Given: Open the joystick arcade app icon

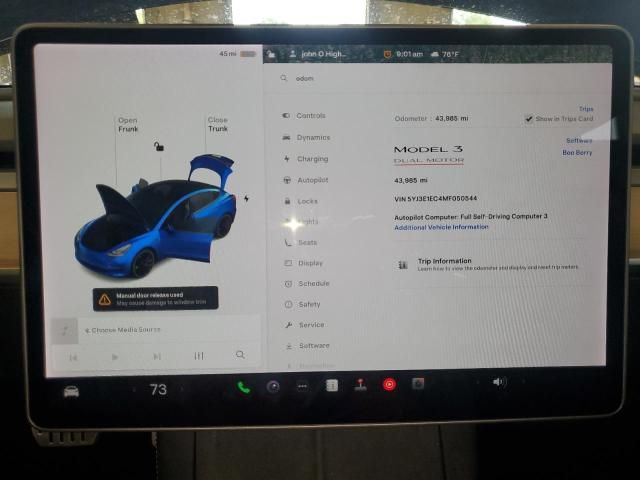Looking at the screenshot, I should pyautogui.click(x=360, y=385).
